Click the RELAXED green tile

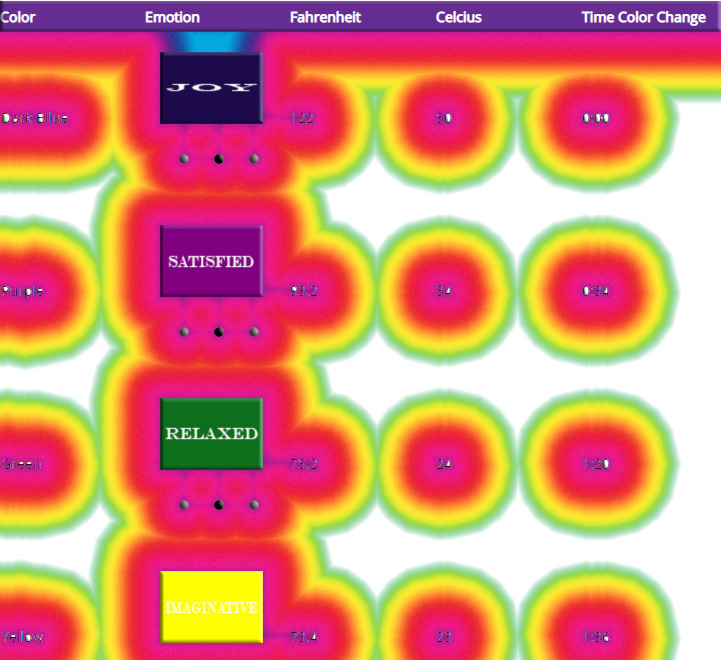(x=212, y=434)
